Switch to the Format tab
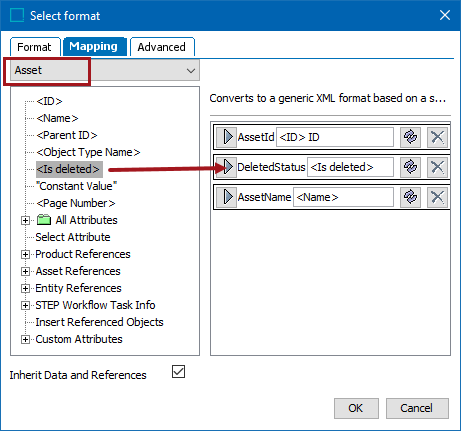 pos(34,47)
